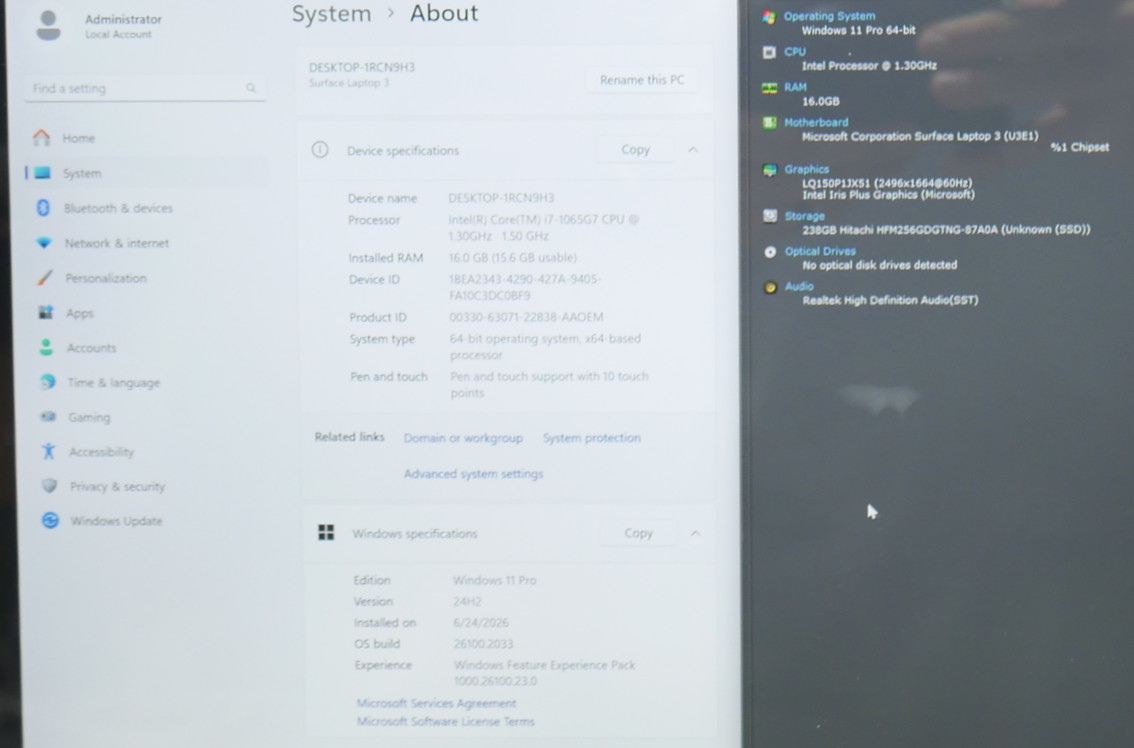Click the RAM module icon in Speccy
The image size is (1134, 748).
[770, 88]
